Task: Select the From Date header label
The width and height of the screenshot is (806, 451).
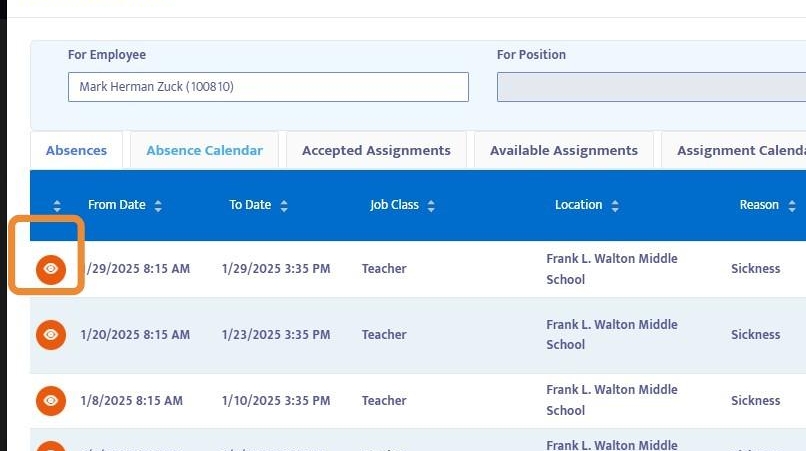Action: coord(117,205)
